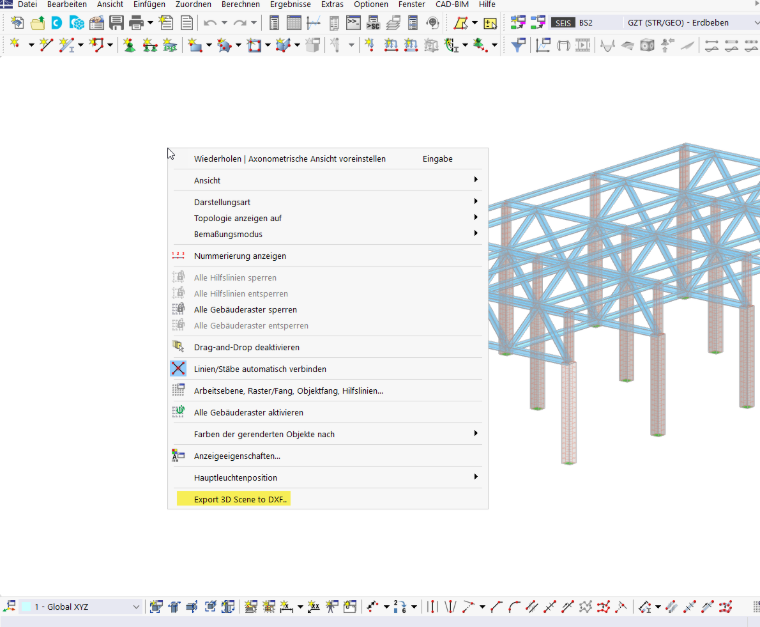Click the new member load icon
This screenshot has height=627, width=760.
click(x=411, y=45)
